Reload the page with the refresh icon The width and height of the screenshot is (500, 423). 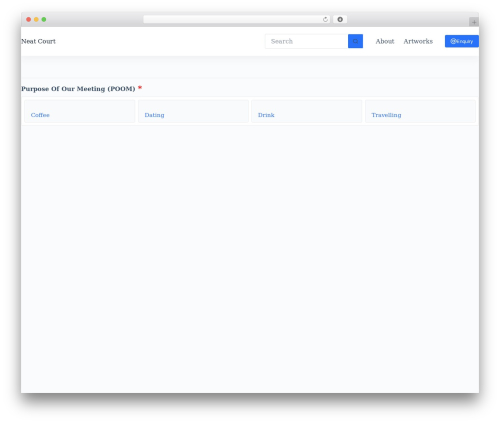325,20
